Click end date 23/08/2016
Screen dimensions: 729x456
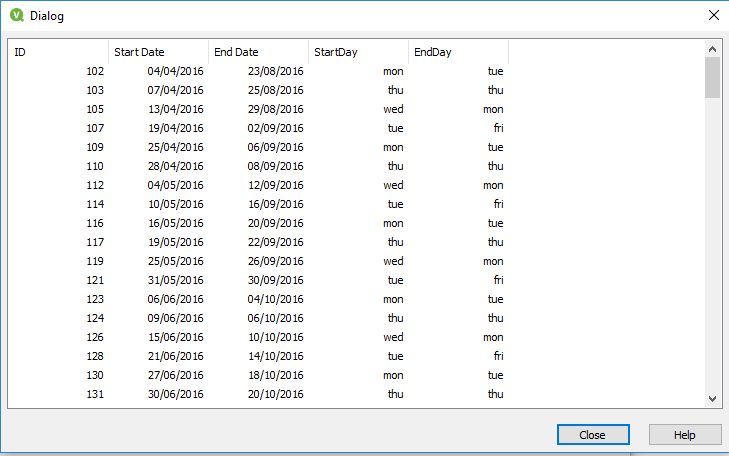pos(276,71)
